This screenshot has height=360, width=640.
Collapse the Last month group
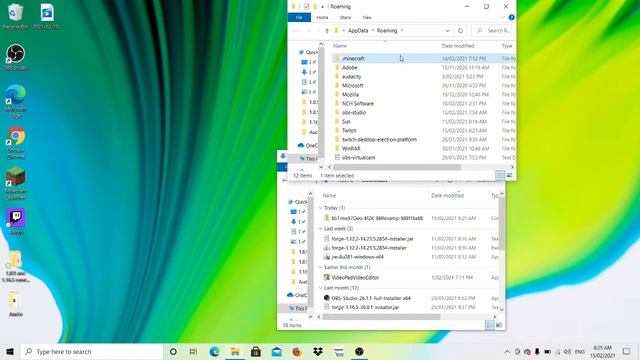click(320, 288)
